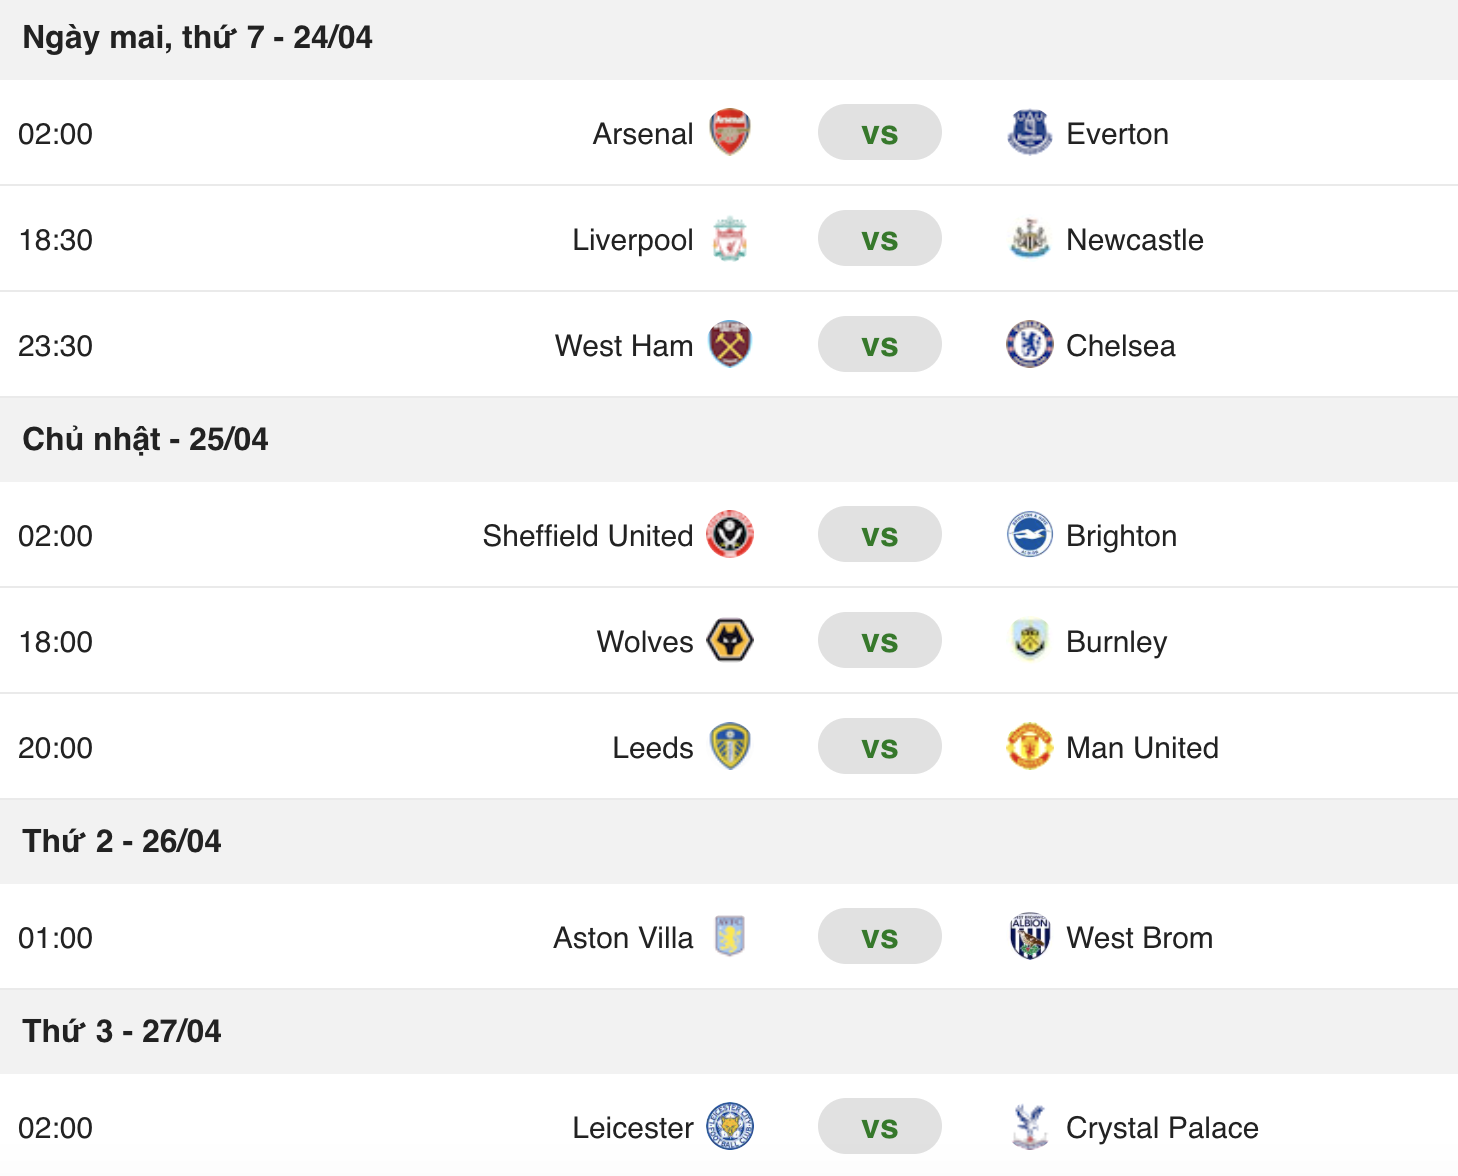Select the Leeds shield crest

pos(730,747)
